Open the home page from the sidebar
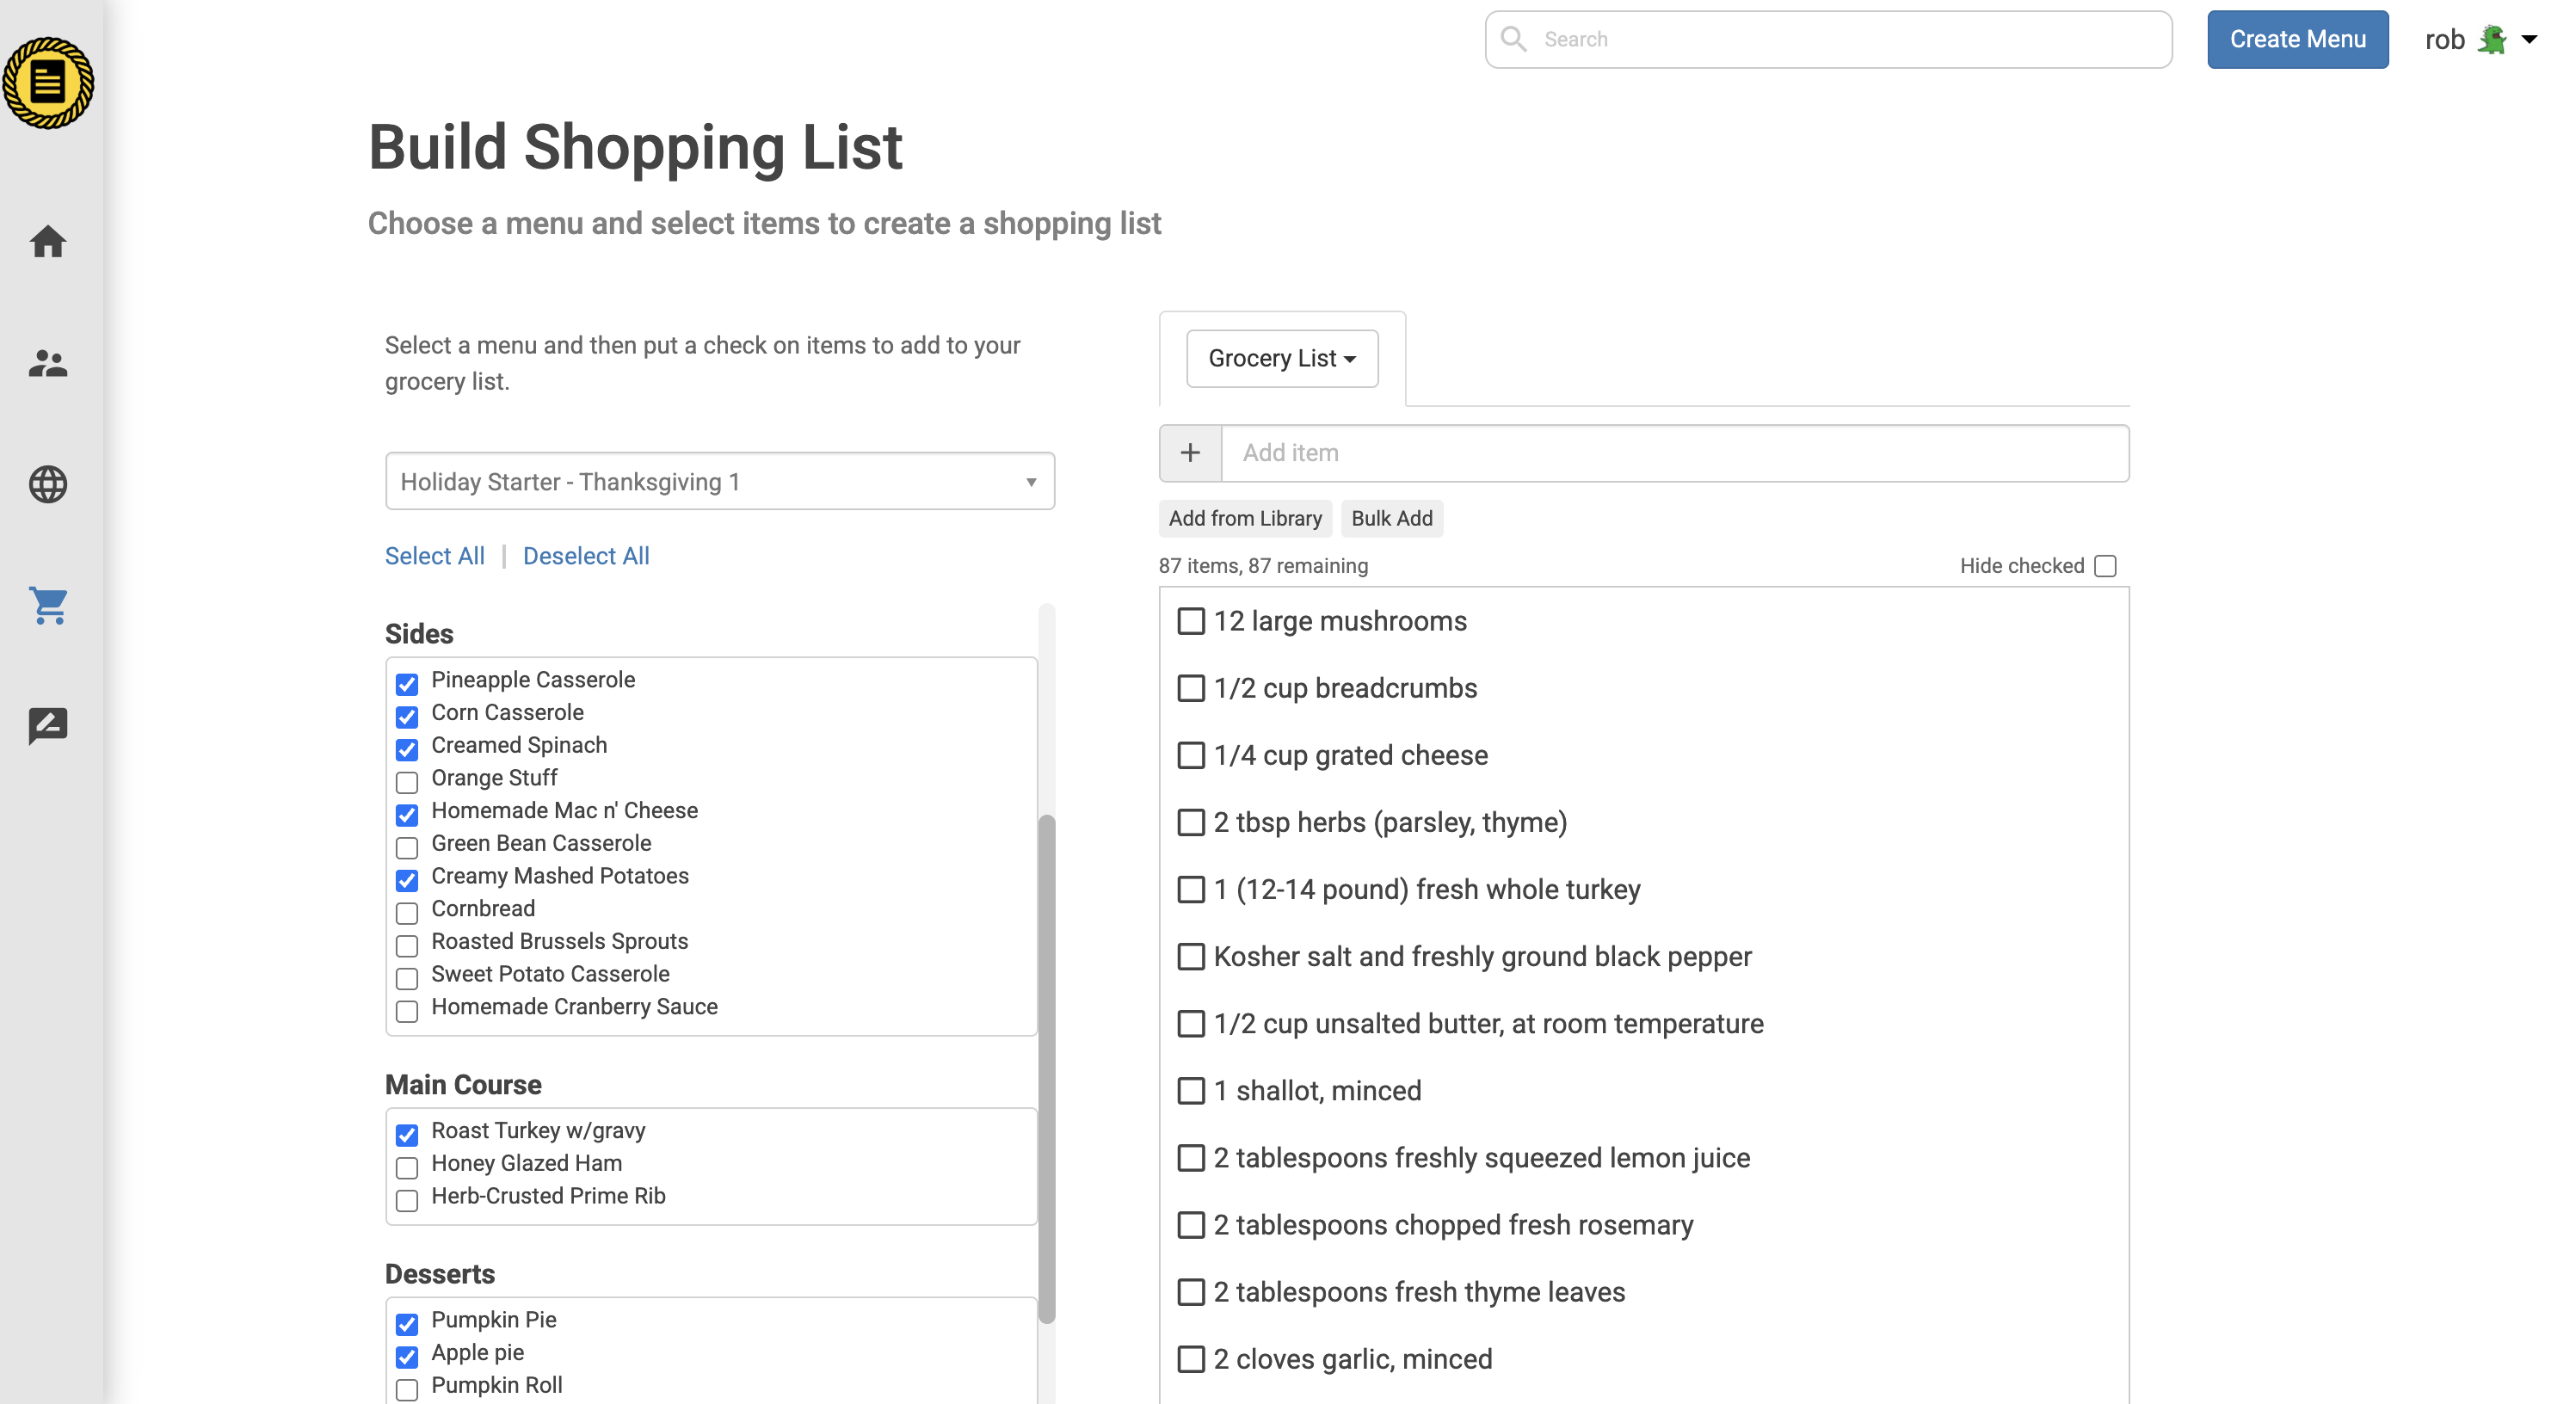 pos(48,242)
